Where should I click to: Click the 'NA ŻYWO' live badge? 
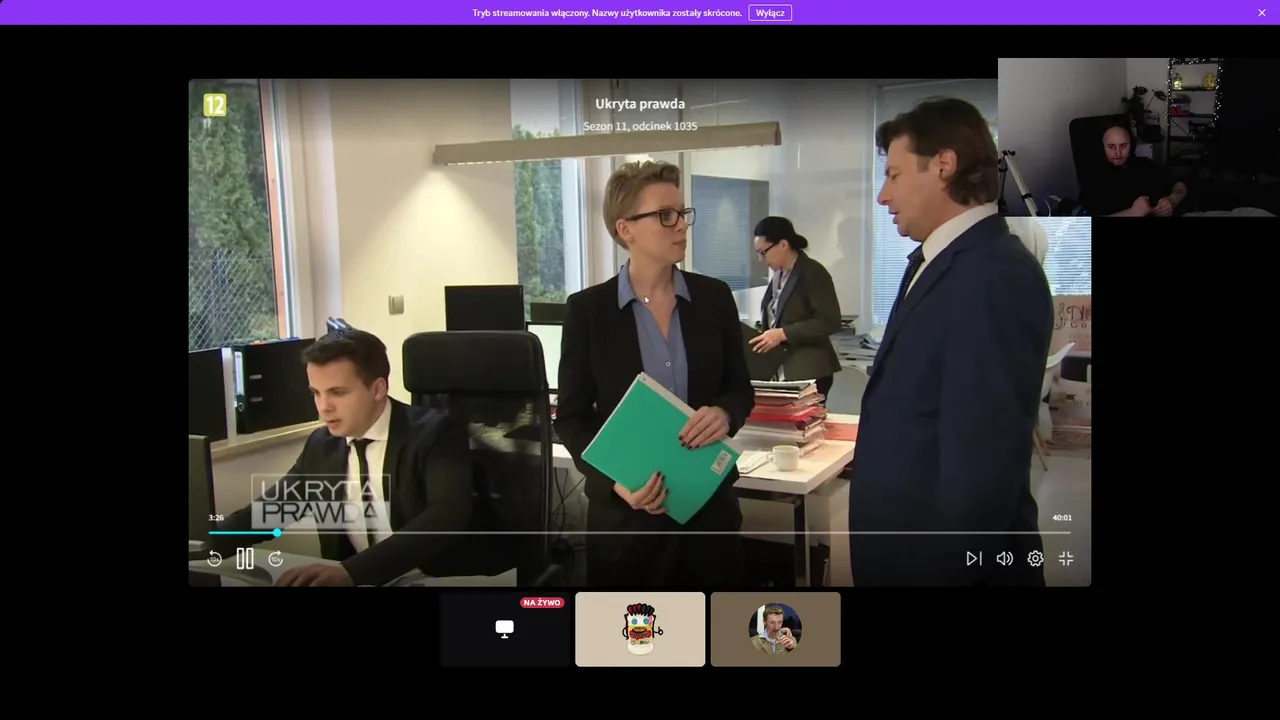[542, 603]
